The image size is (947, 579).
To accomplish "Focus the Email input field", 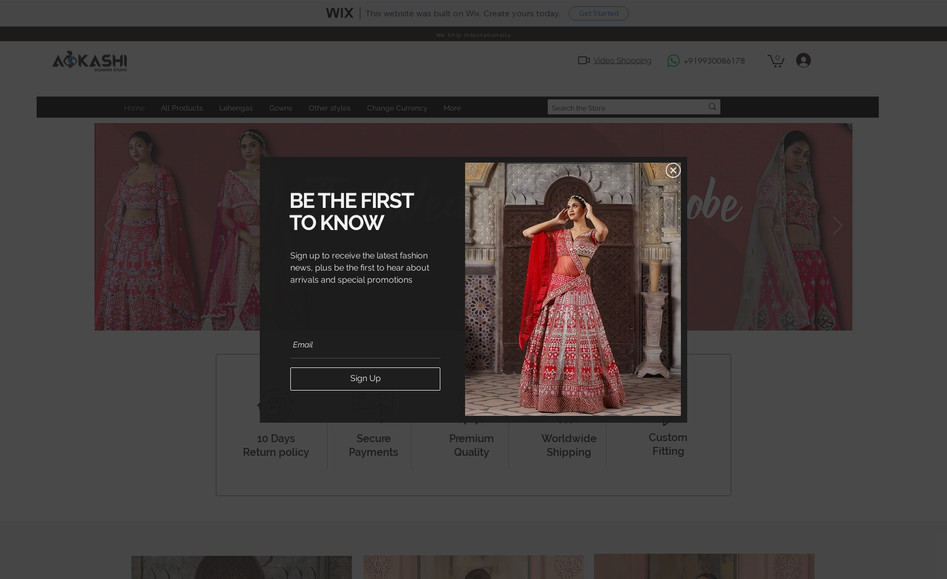I will click(364, 345).
